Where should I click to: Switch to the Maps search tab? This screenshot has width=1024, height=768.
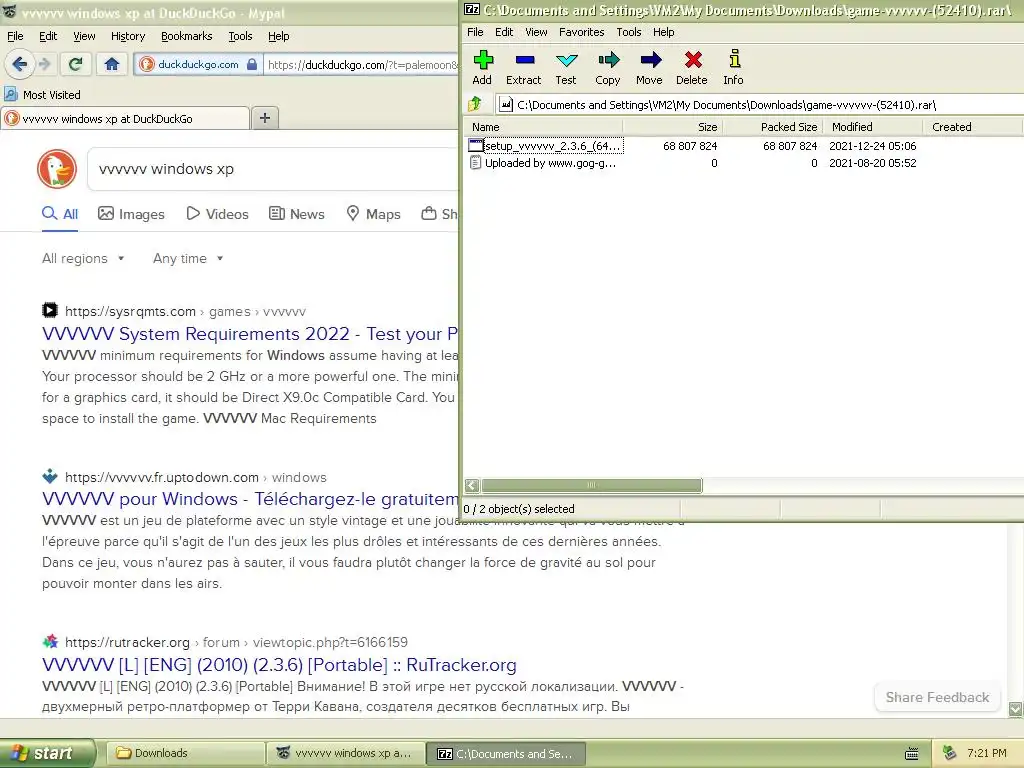point(373,214)
